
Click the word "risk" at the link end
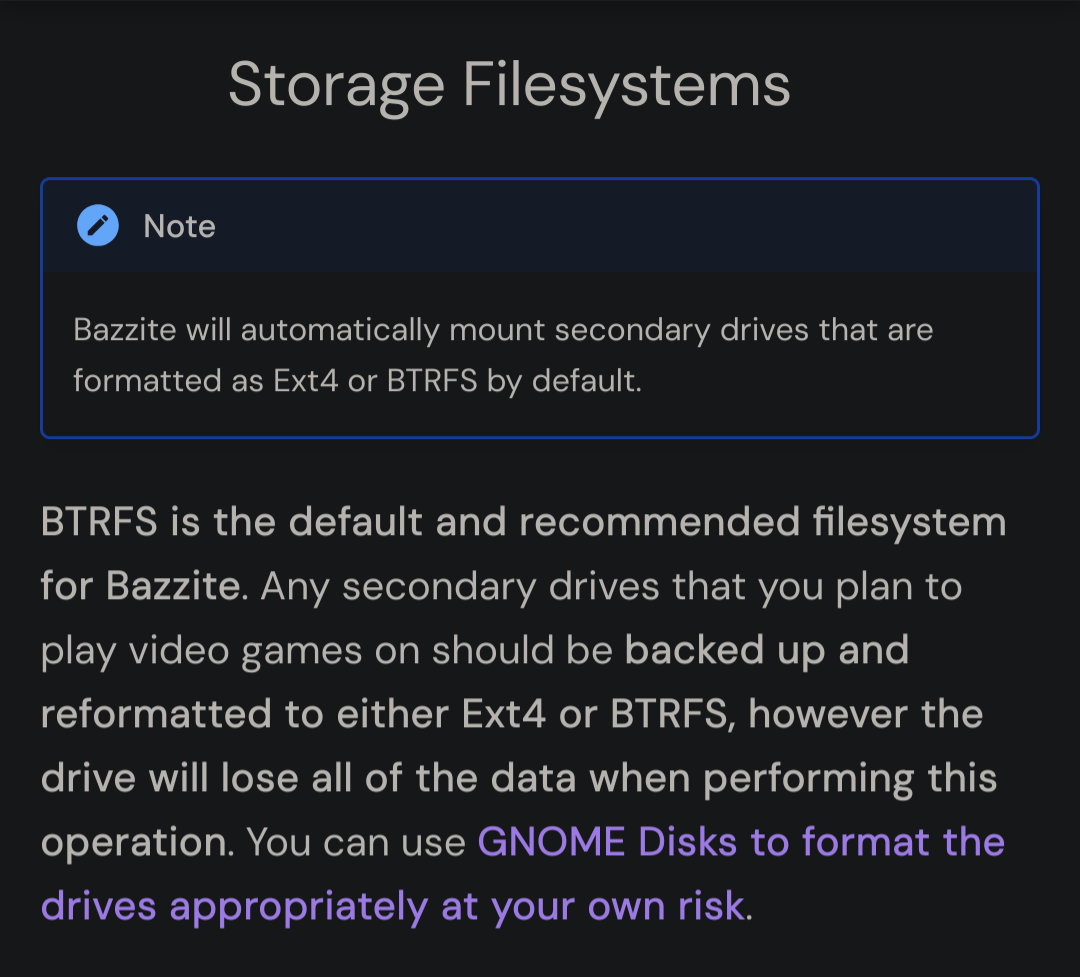(712, 905)
